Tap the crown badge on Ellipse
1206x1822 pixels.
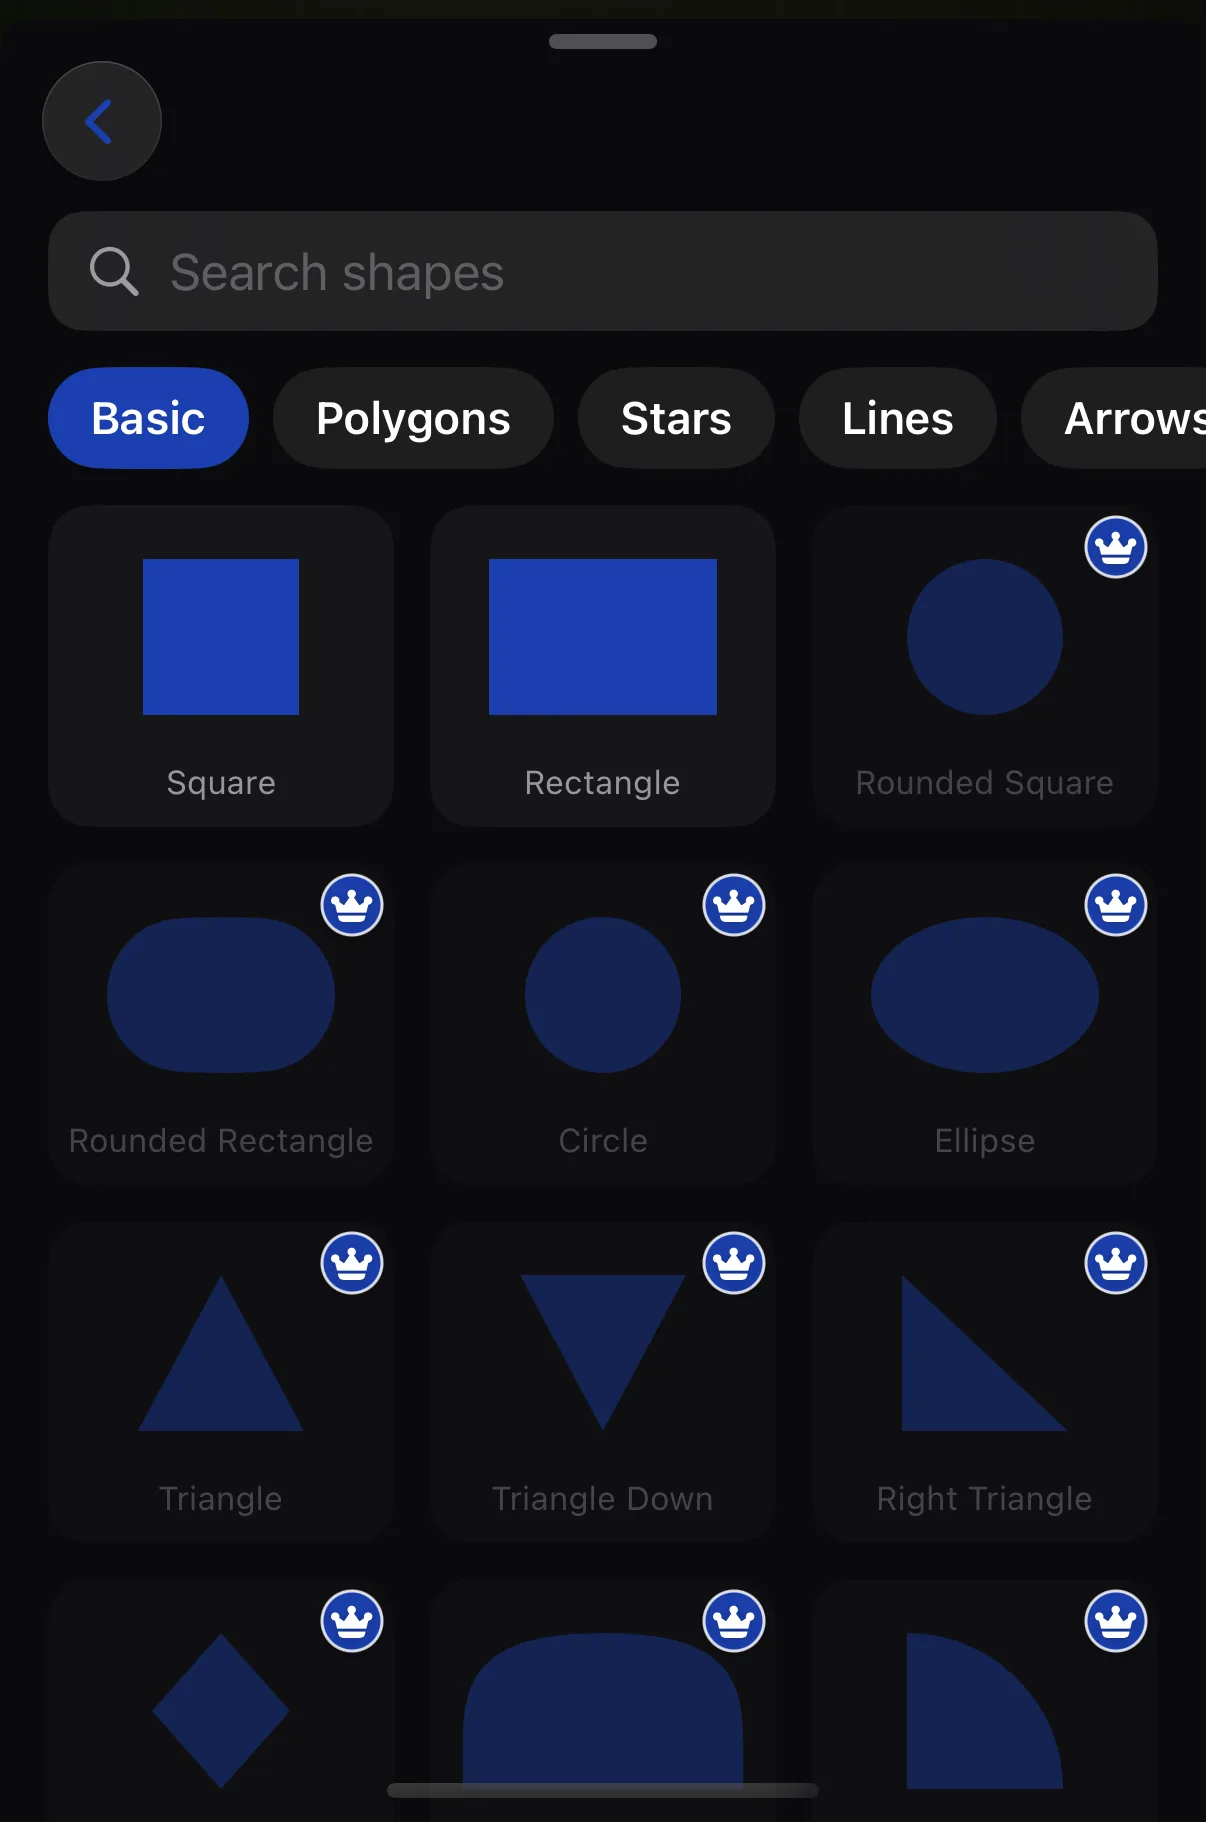click(x=1116, y=905)
